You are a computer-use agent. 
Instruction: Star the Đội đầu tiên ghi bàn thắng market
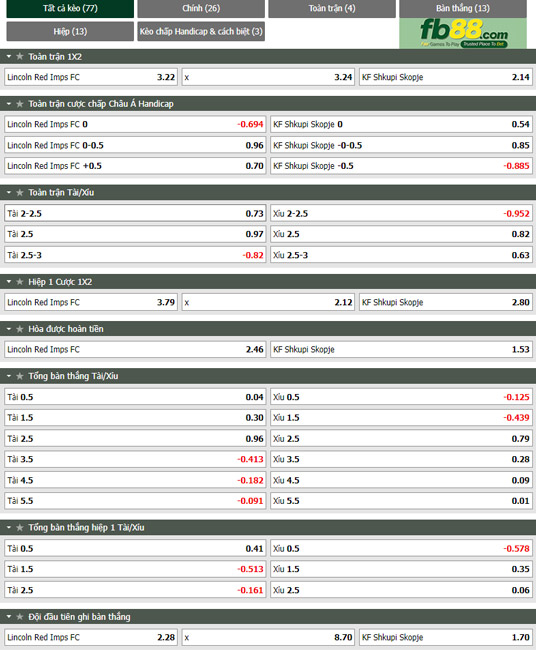(x=20, y=617)
